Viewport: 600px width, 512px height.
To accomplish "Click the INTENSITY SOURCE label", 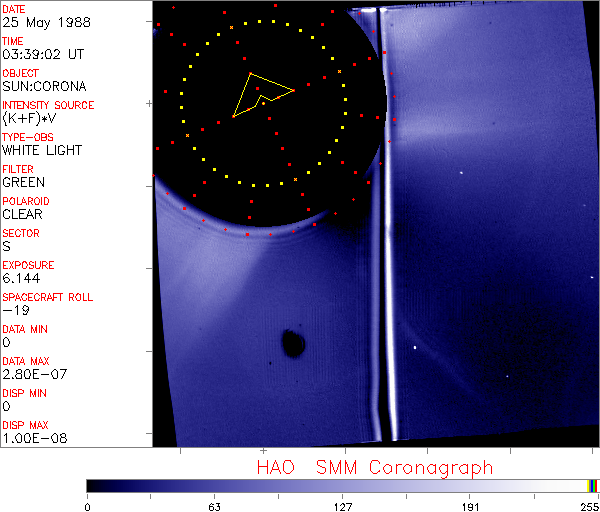I will tap(48, 105).
